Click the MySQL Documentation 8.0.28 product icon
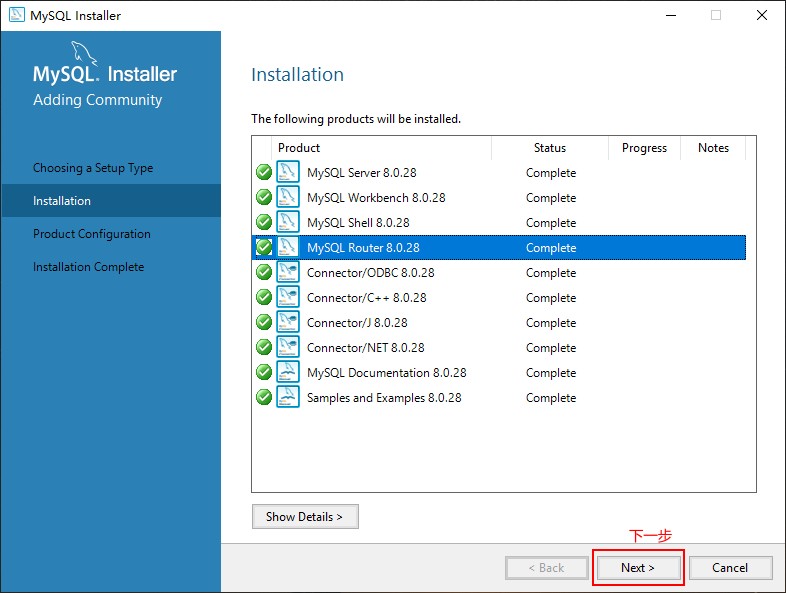786x593 pixels. pos(288,372)
